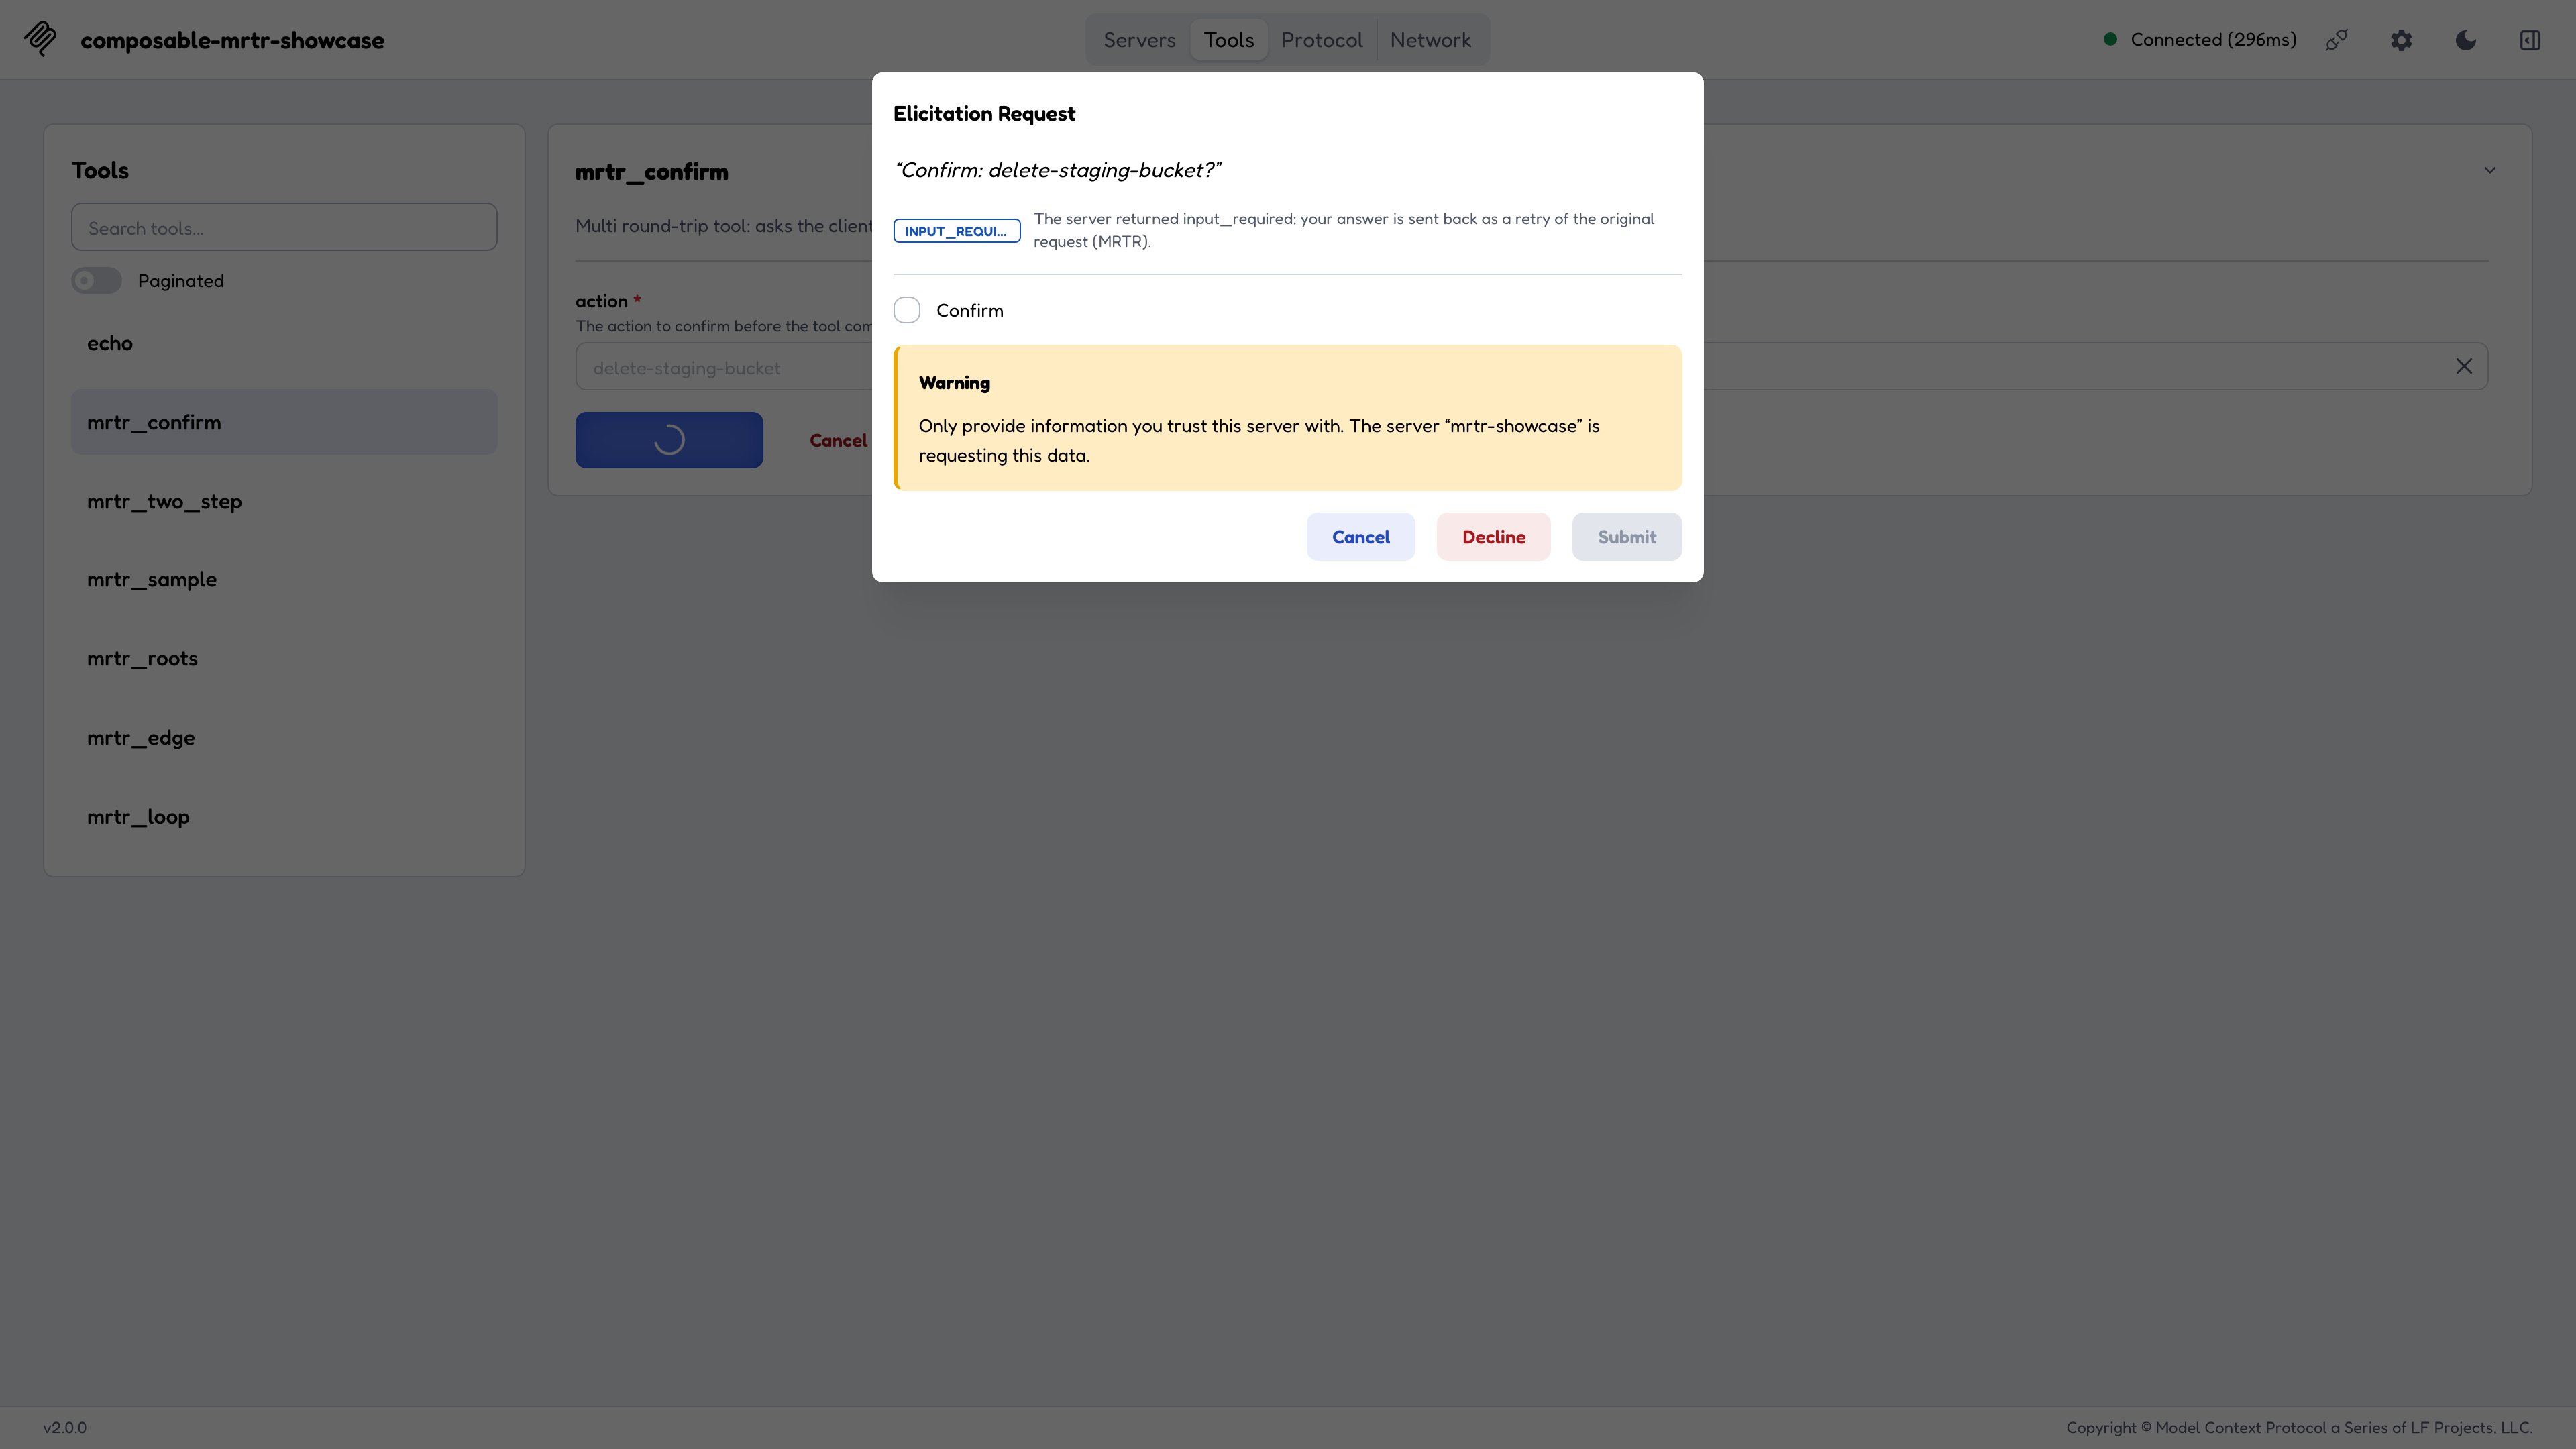
Task: Pick the mrtr_edge tool
Action: 284,738
